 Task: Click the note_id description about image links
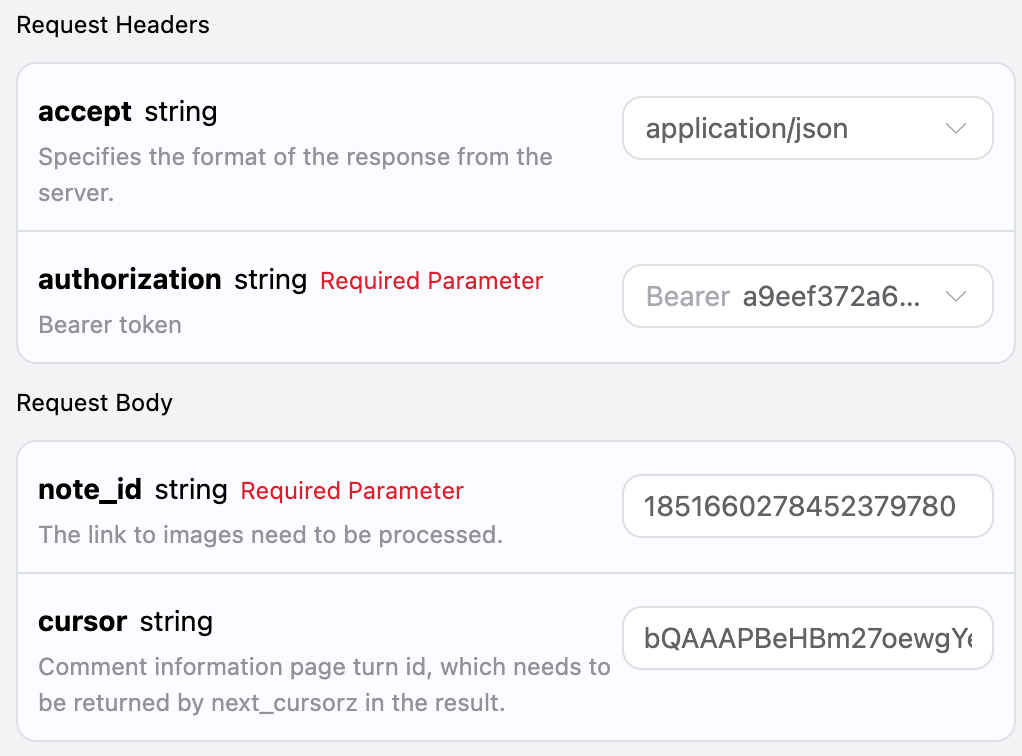(x=270, y=535)
